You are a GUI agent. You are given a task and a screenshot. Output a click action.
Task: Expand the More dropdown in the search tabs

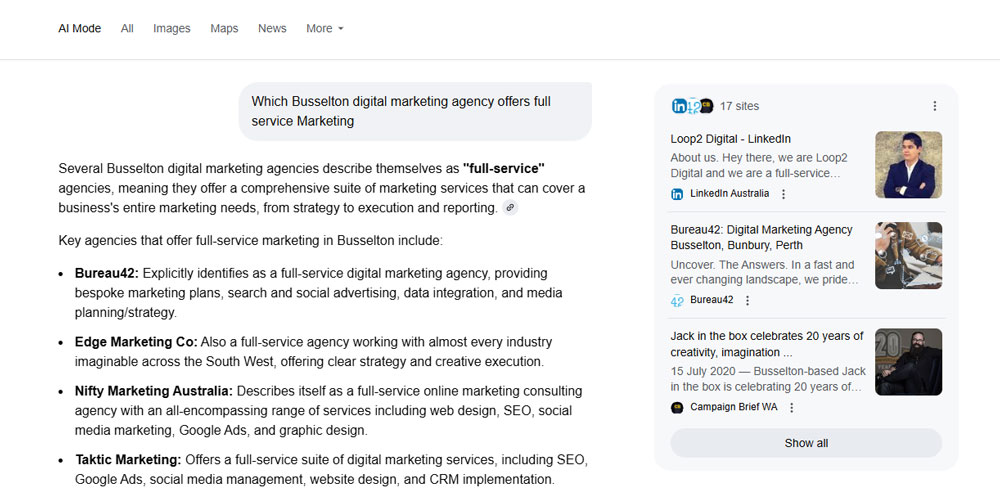(x=324, y=29)
